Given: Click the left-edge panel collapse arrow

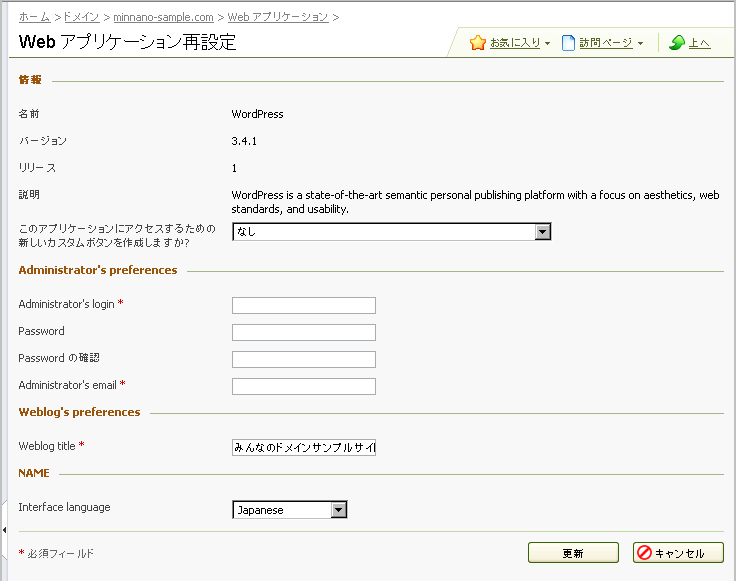Looking at the screenshot, I should pos(4,530).
